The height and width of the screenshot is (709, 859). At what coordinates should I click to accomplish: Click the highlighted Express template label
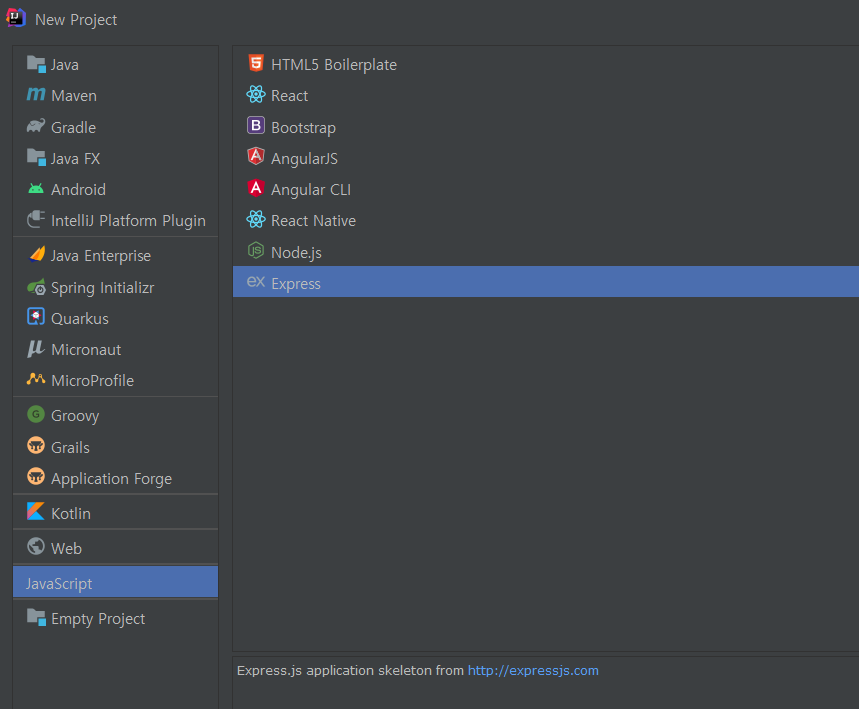pyautogui.click(x=296, y=284)
